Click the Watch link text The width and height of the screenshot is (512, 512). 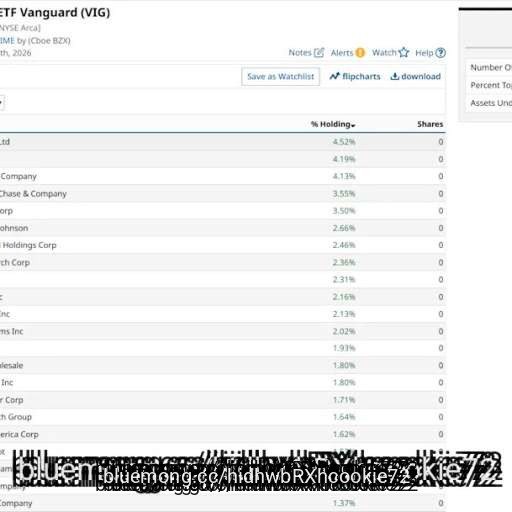384,53
